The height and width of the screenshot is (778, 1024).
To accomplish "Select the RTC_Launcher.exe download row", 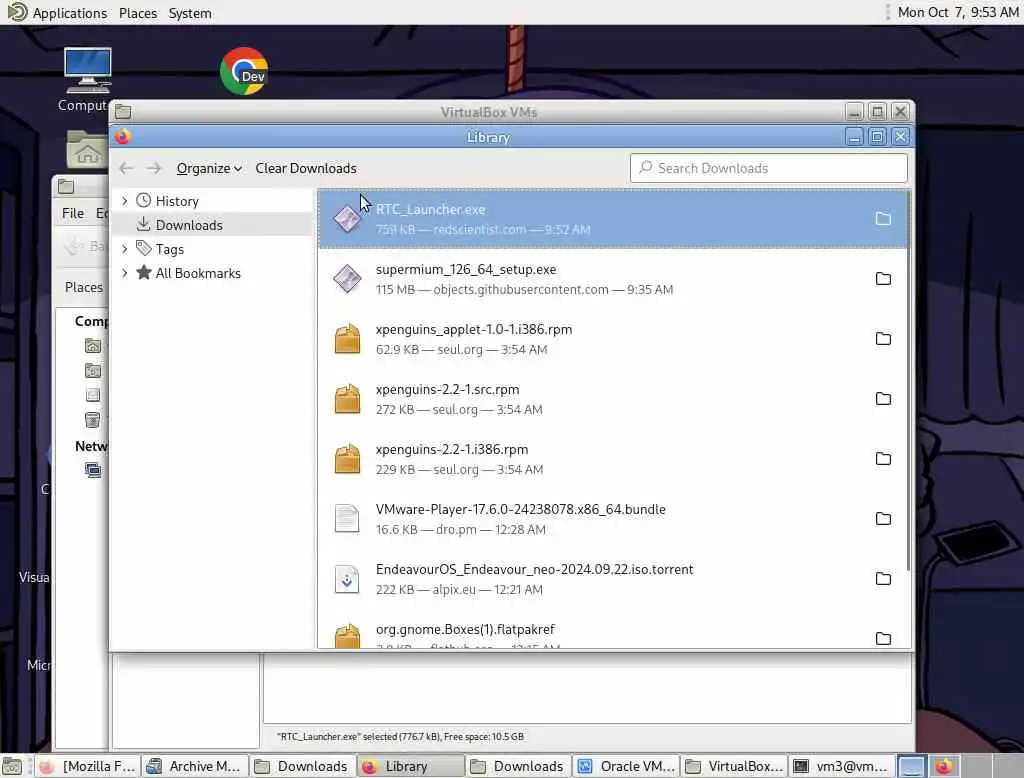I will click(x=613, y=219).
